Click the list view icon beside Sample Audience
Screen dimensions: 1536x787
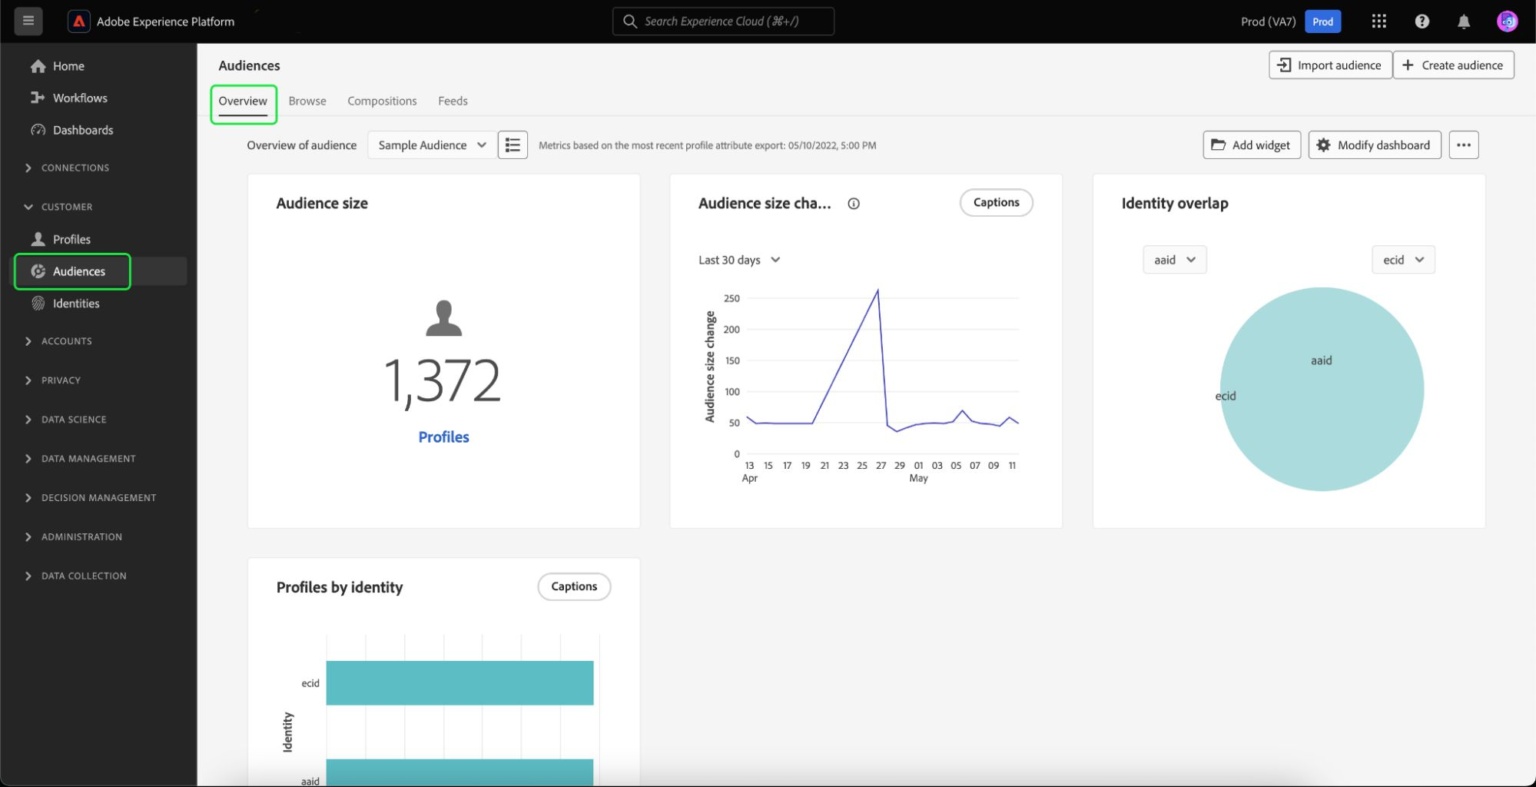[x=513, y=144]
